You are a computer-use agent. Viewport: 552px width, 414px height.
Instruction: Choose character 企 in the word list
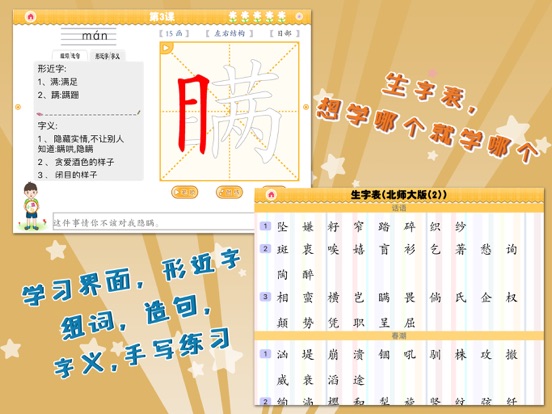point(486,297)
